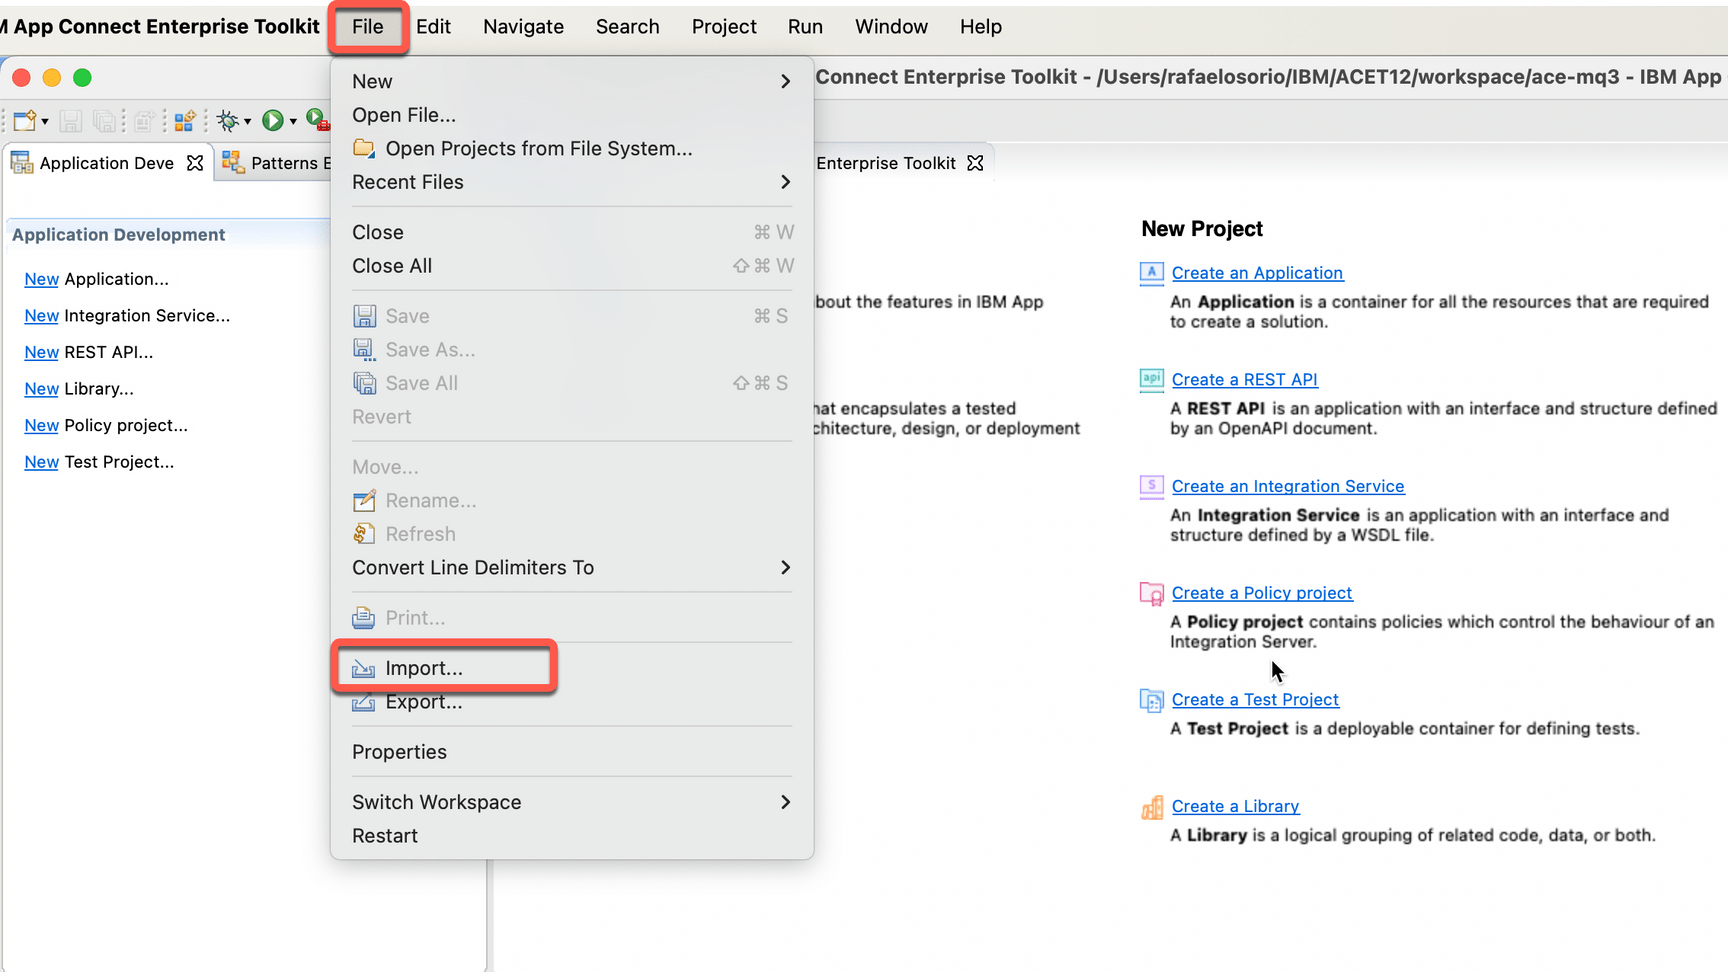Click the Save As disk icon in File menu
Screen dimensions: 1728x972
click(364, 350)
